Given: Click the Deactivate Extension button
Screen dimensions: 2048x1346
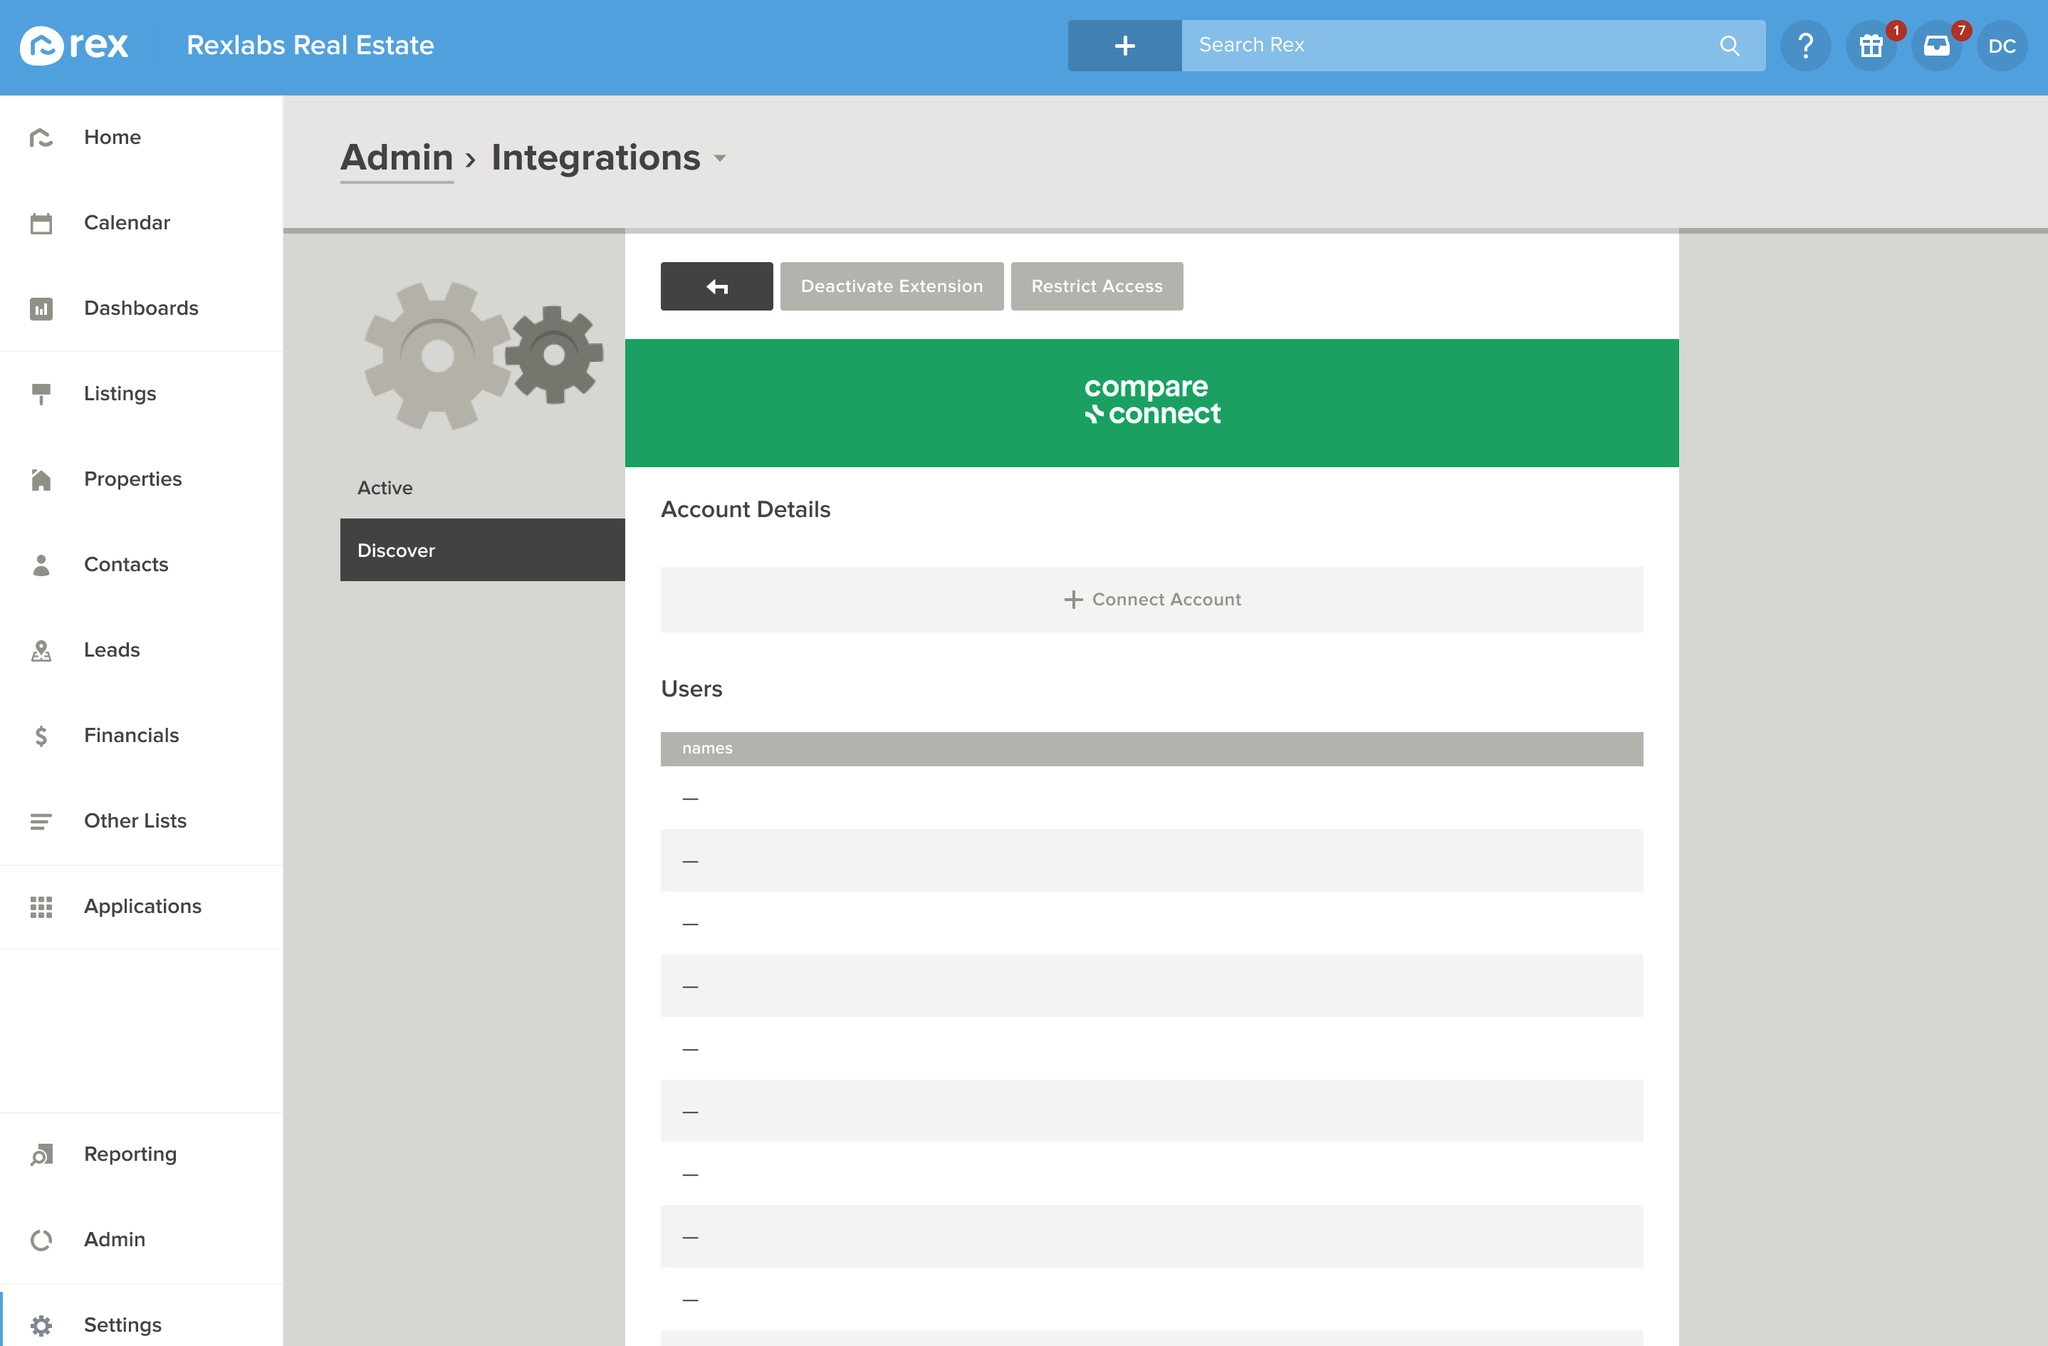Looking at the screenshot, I should (892, 287).
